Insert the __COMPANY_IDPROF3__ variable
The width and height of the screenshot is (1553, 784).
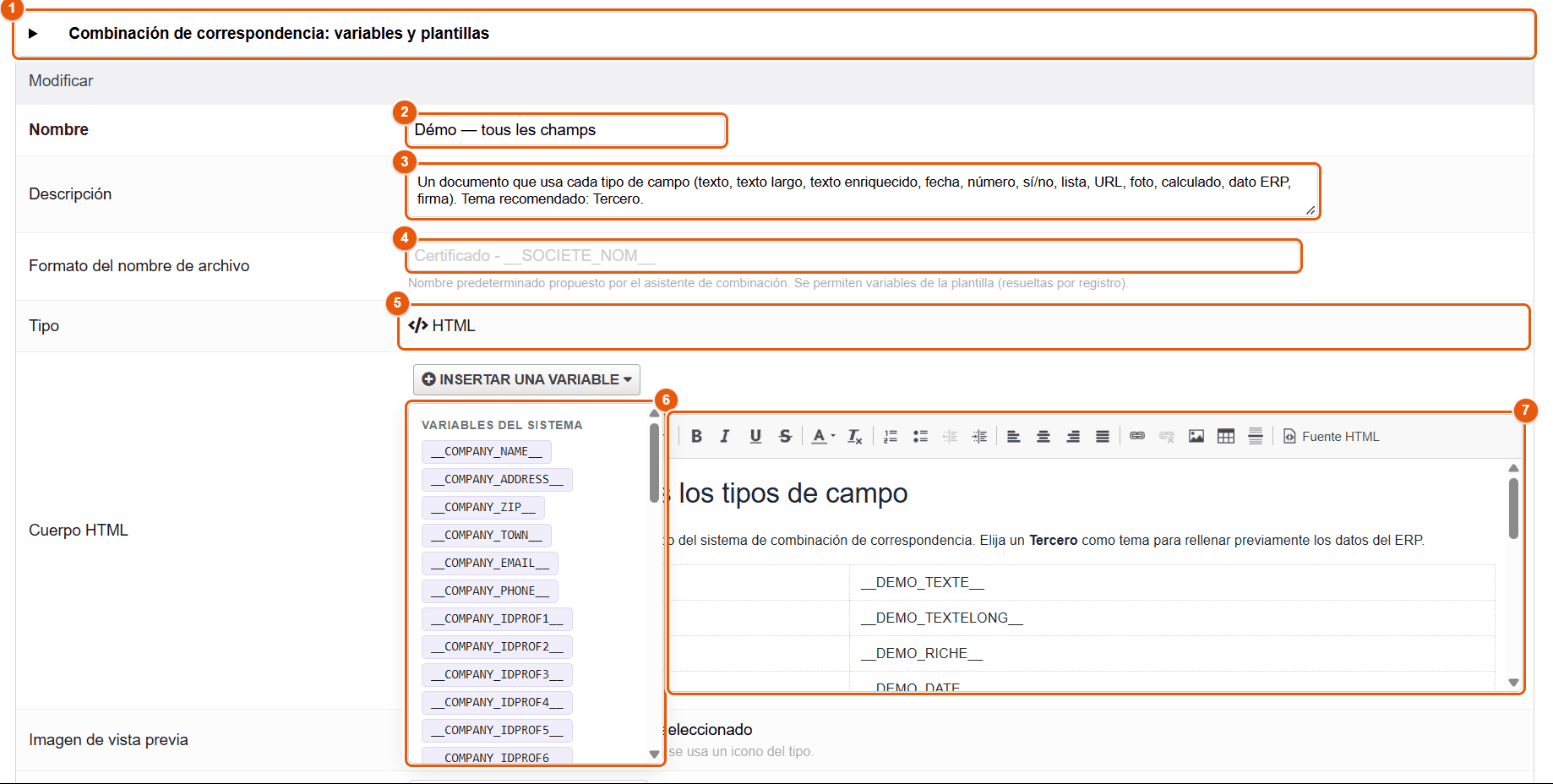click(497, 674)
